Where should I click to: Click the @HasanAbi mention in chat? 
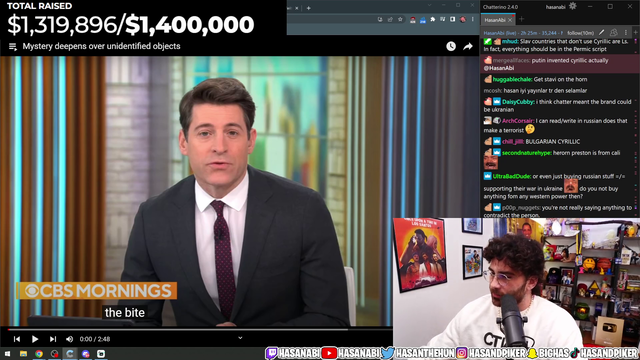pos(499,68)
